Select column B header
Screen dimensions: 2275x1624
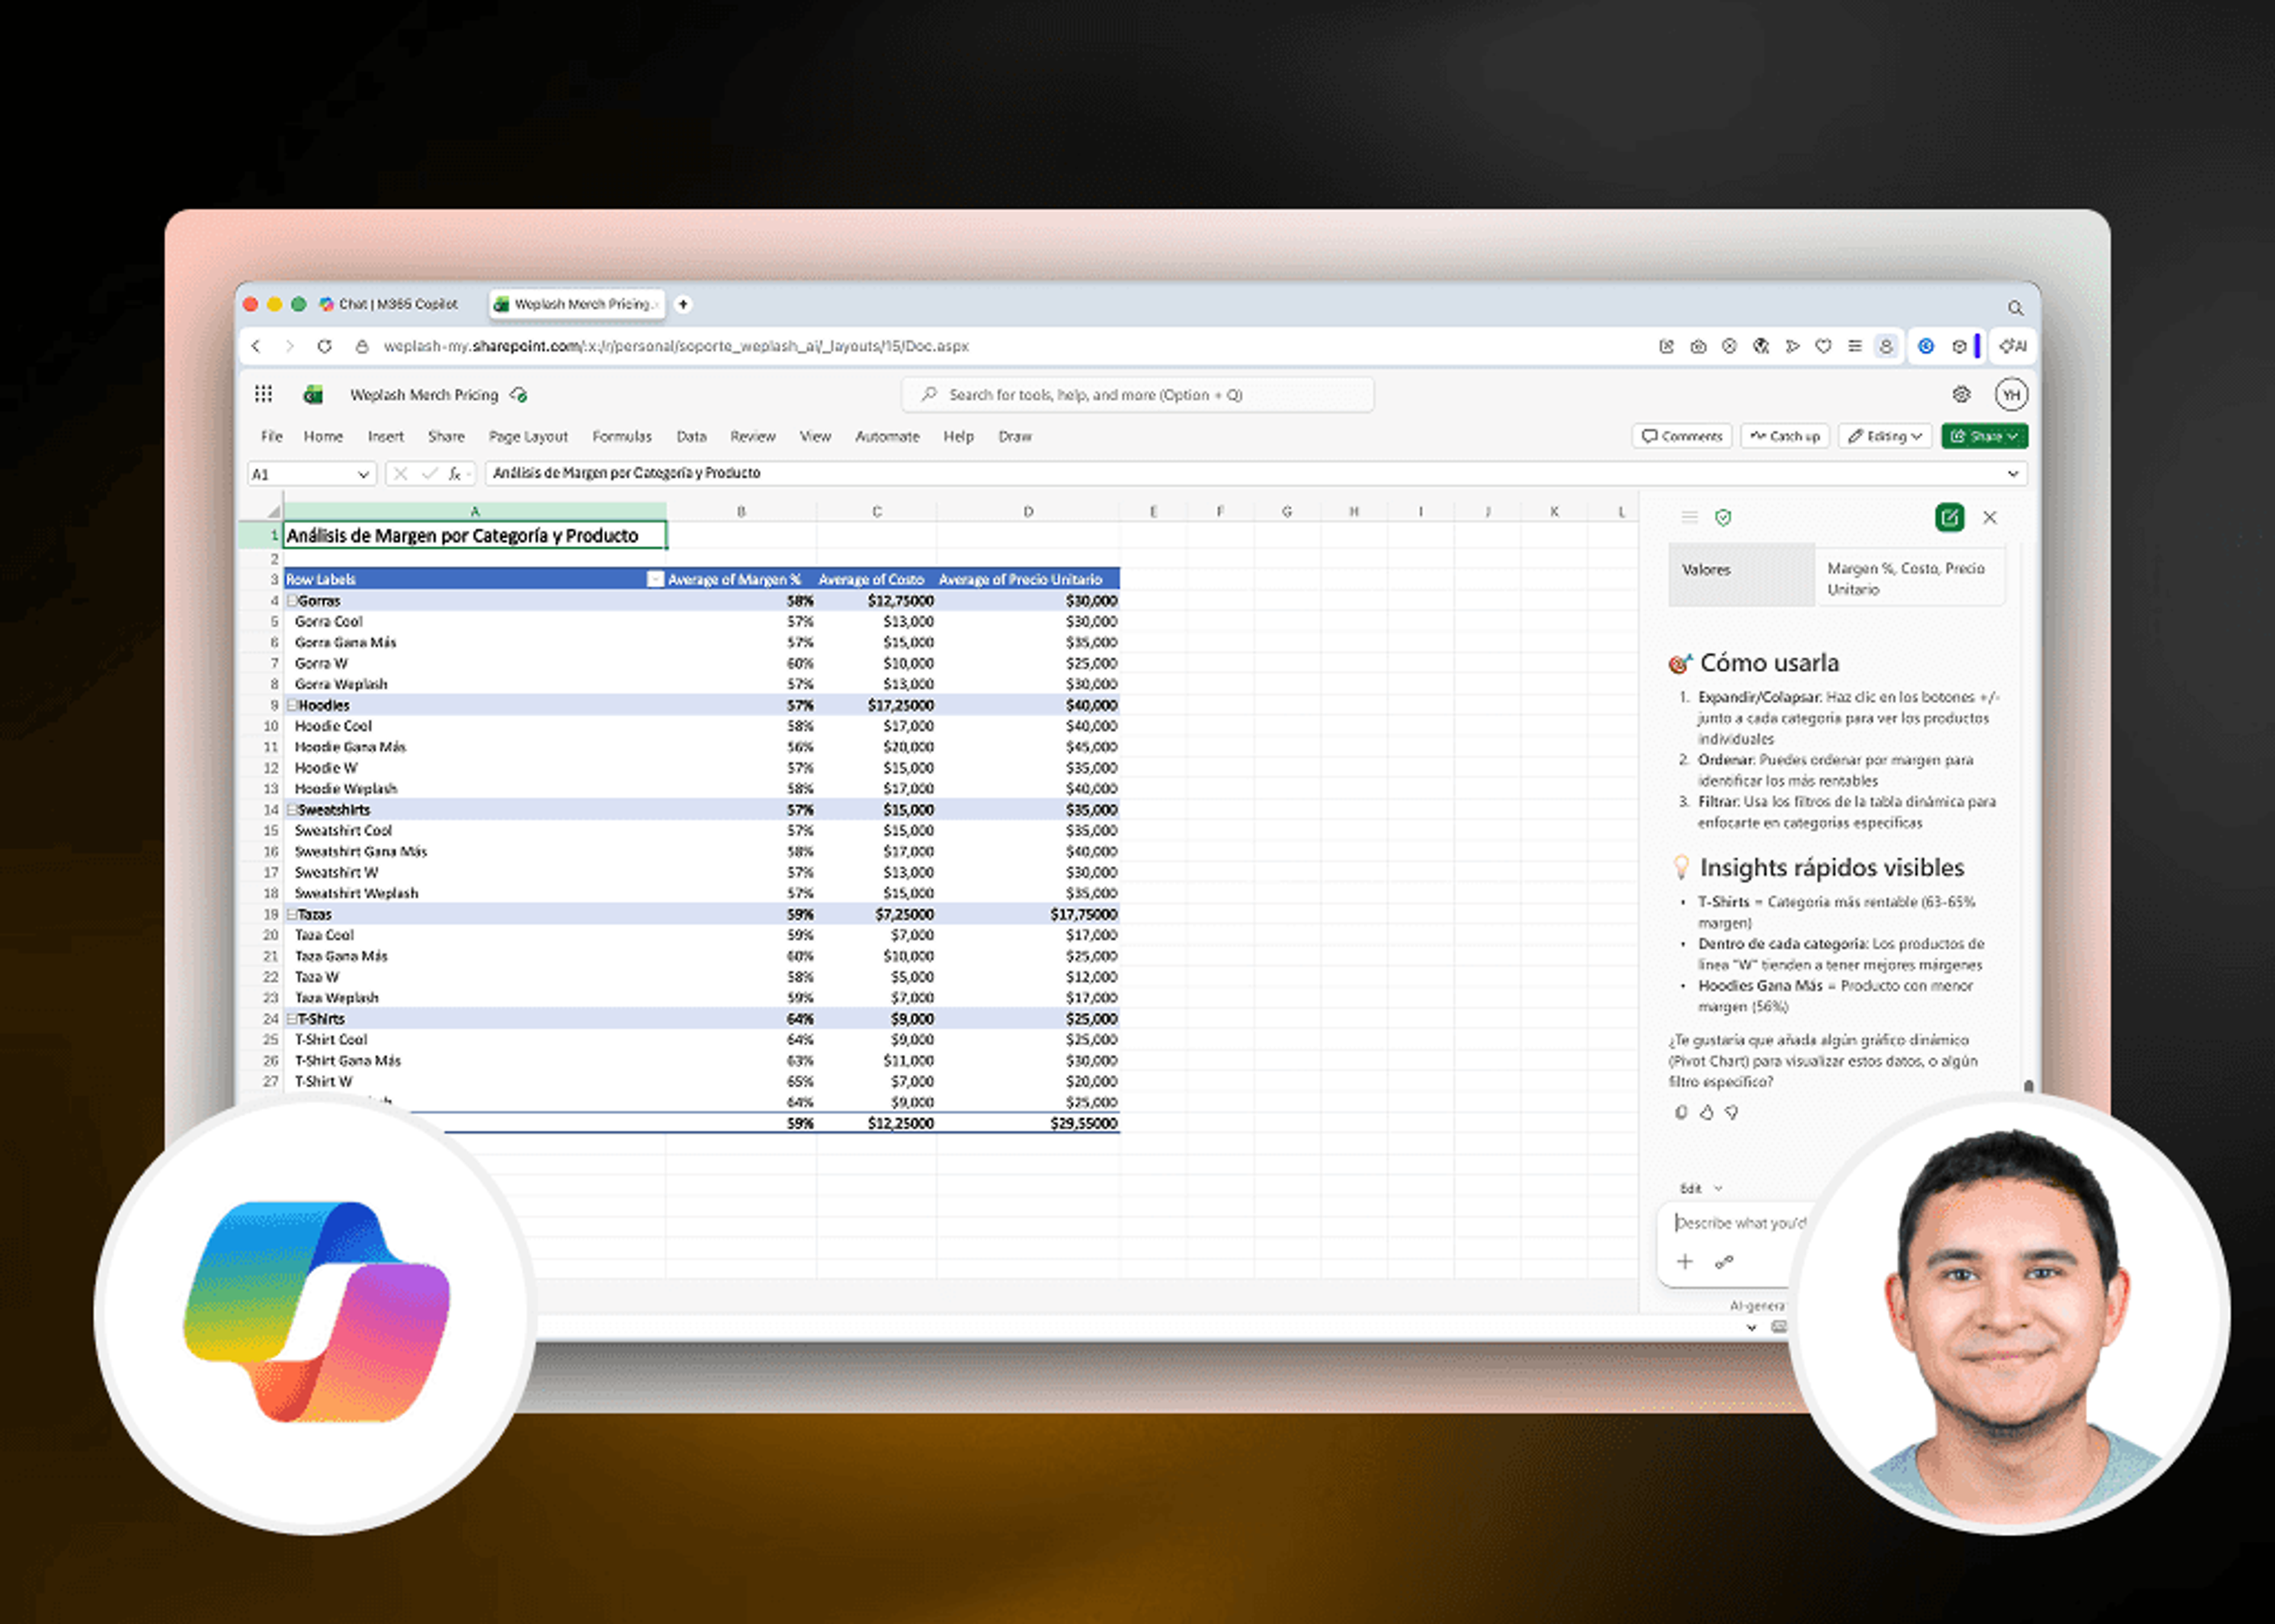click(741, 511)
